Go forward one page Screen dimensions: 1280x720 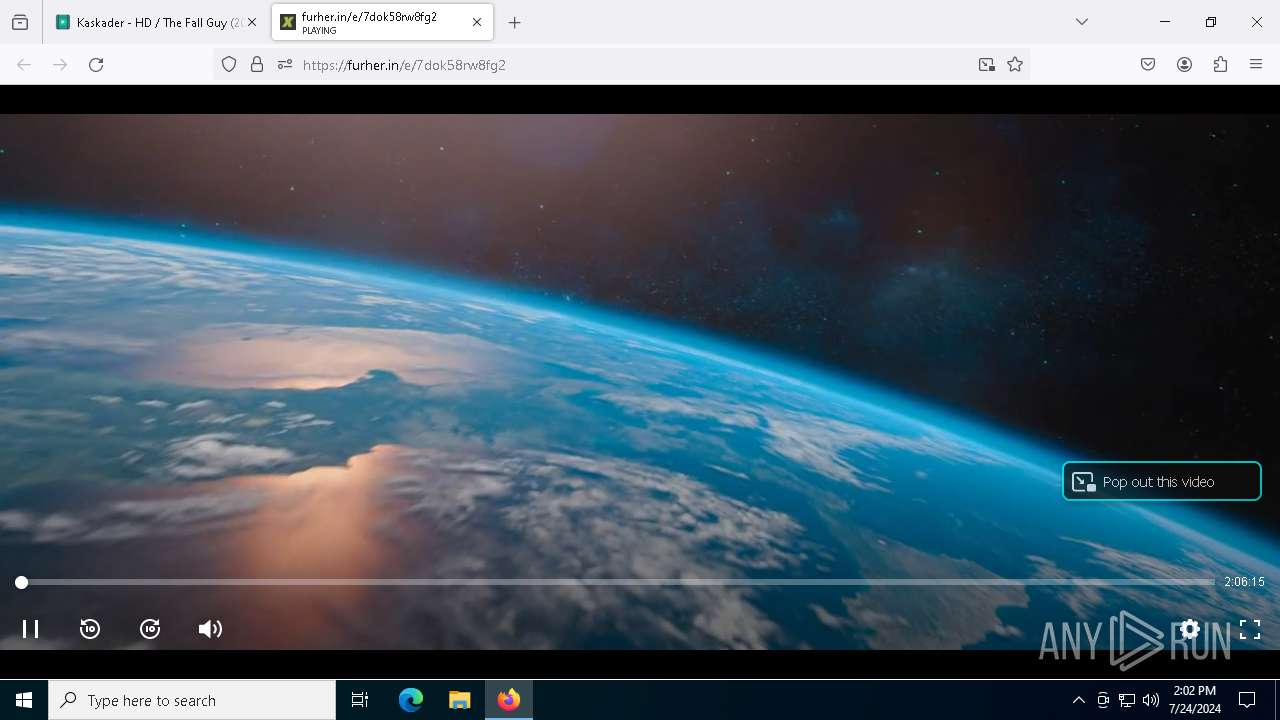coord(60,65)
